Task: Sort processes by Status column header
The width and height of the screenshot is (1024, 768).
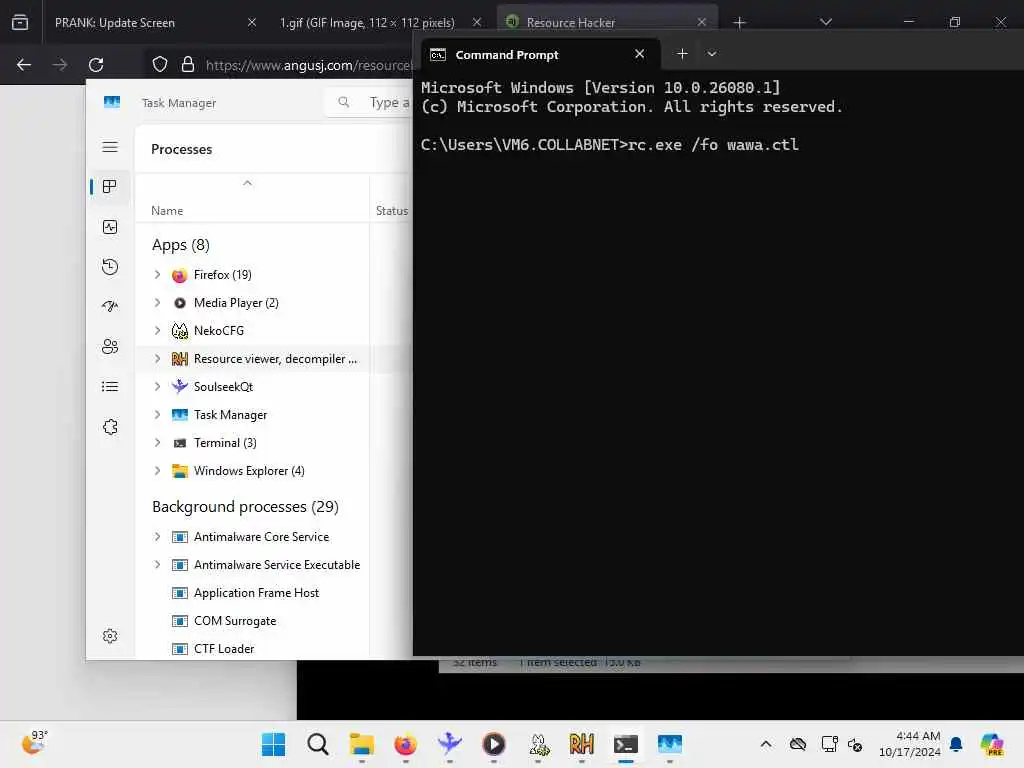Action: coord(392,199)
